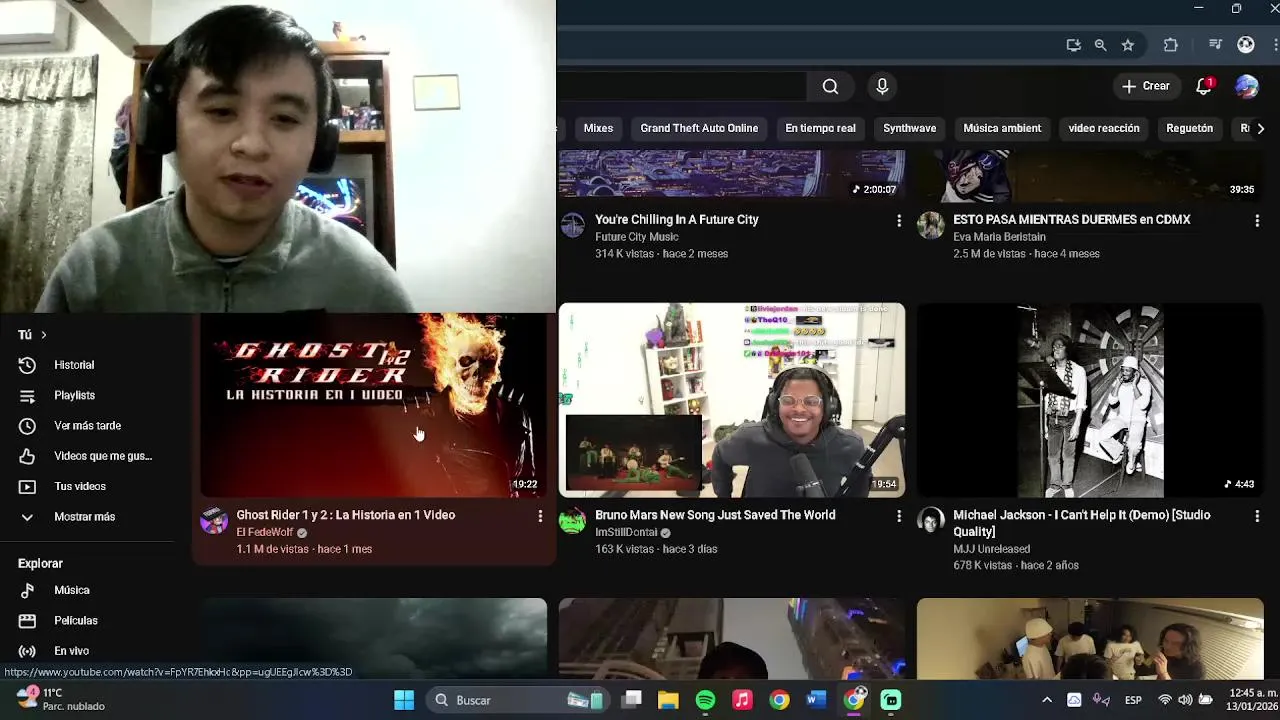
Task: Open options menu for Bruno Mars video
Action: (x=898, y=516)
